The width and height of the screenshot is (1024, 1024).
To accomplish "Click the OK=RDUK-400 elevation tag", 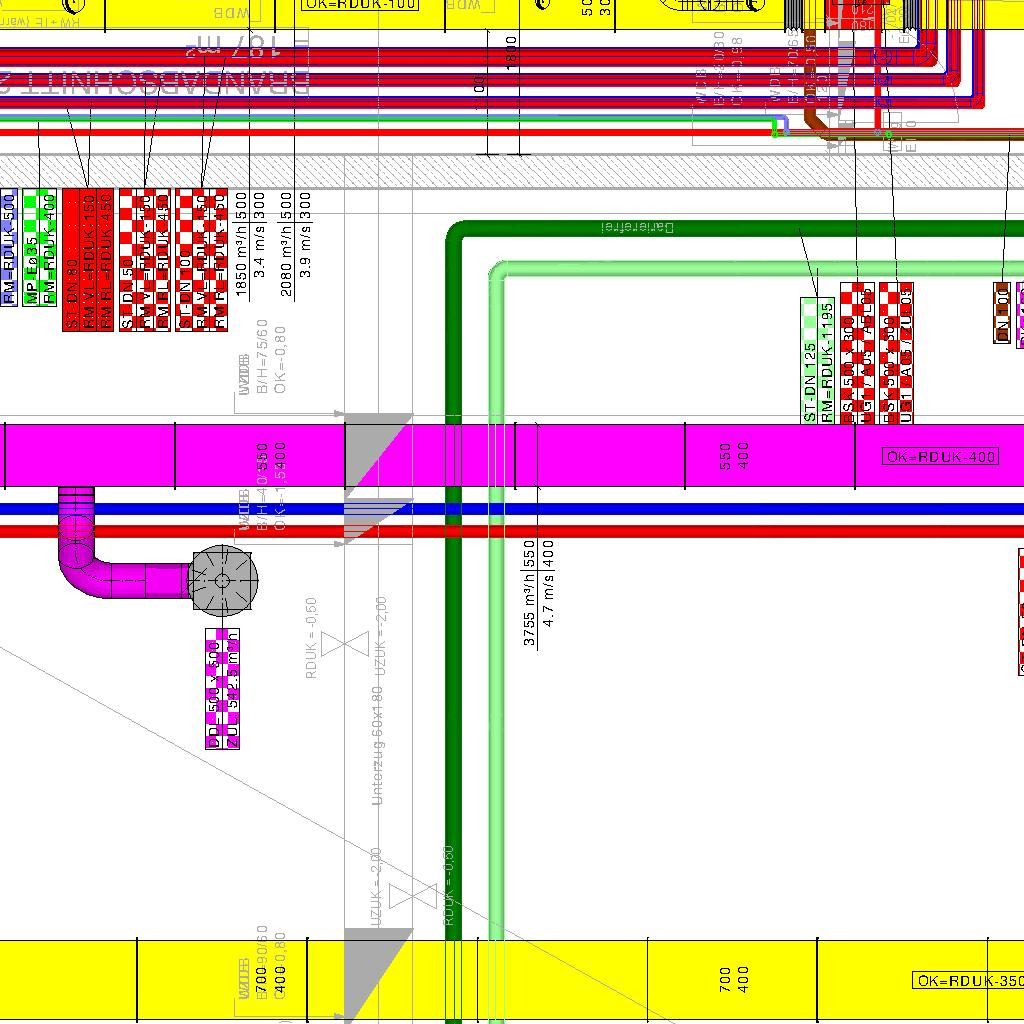I will click(x=940, y=457).
